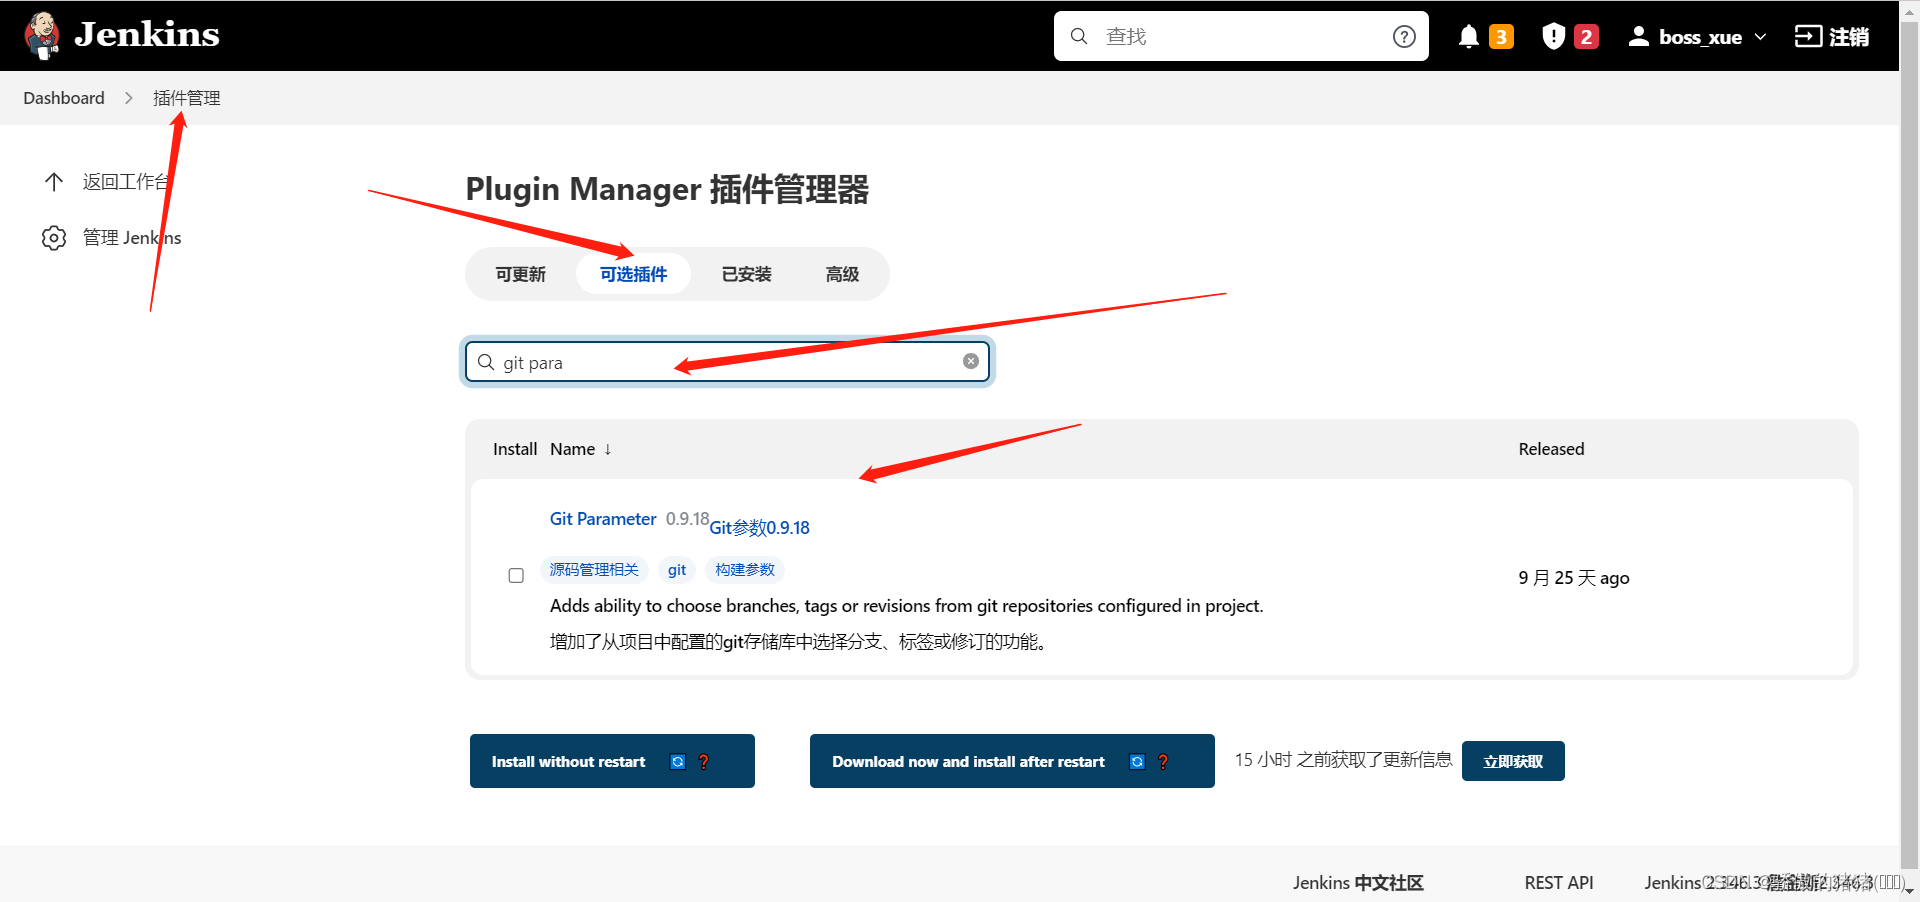Open the 插件管理 breadcrumb
The image size is (1920, 902).
(187, 98)
